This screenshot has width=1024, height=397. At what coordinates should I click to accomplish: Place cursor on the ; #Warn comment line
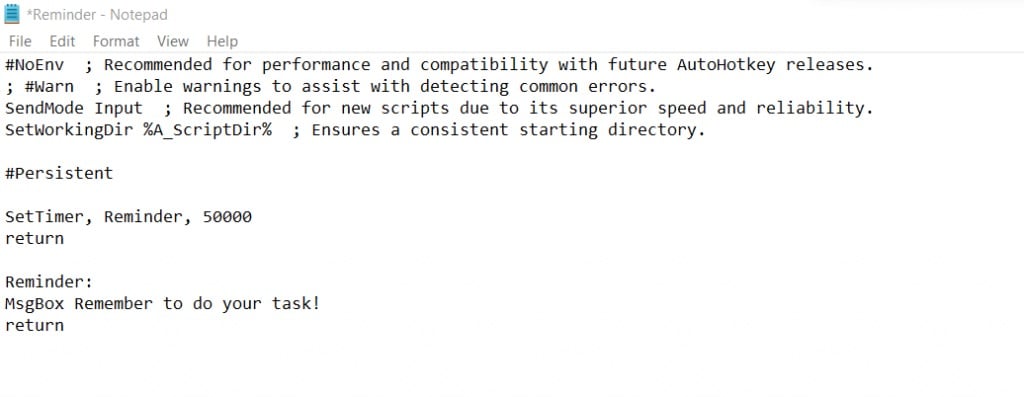point(330,86)
